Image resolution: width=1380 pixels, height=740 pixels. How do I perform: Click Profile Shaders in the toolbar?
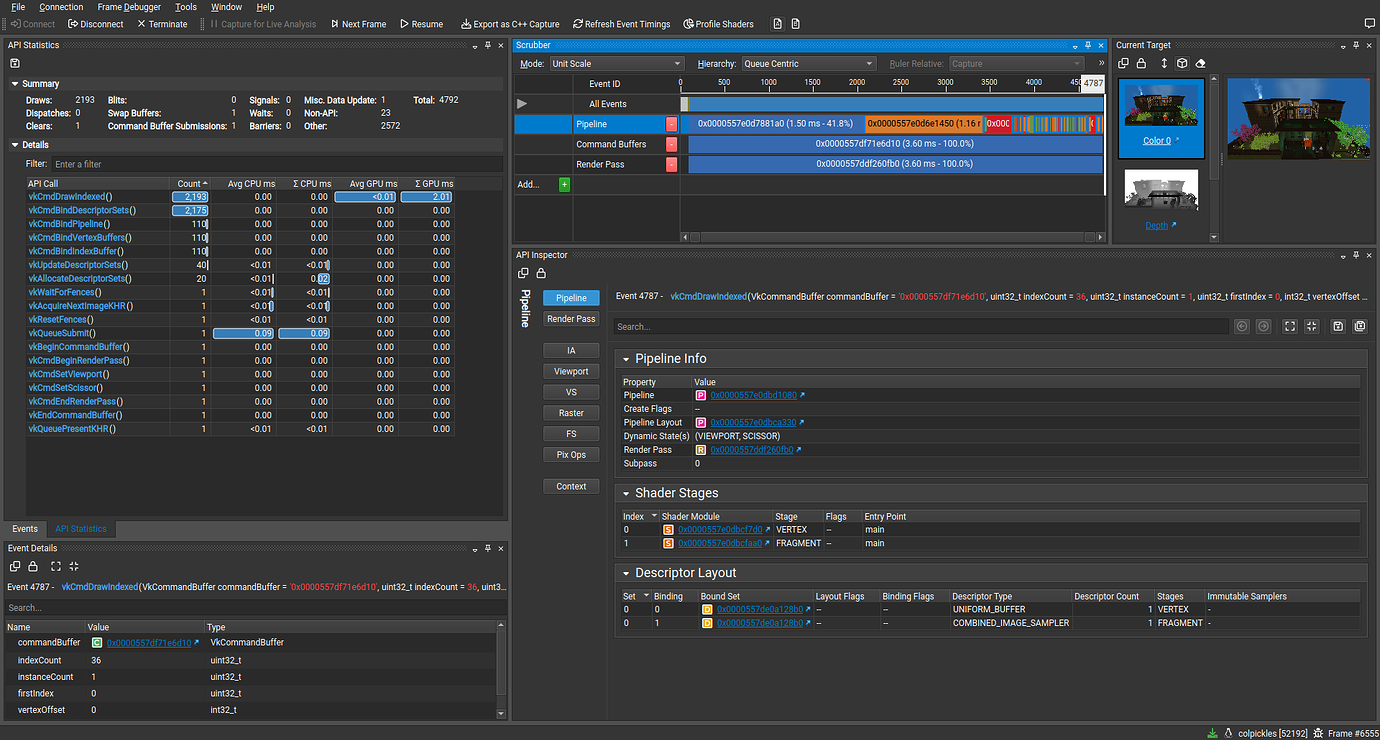[x=718, y=24]
